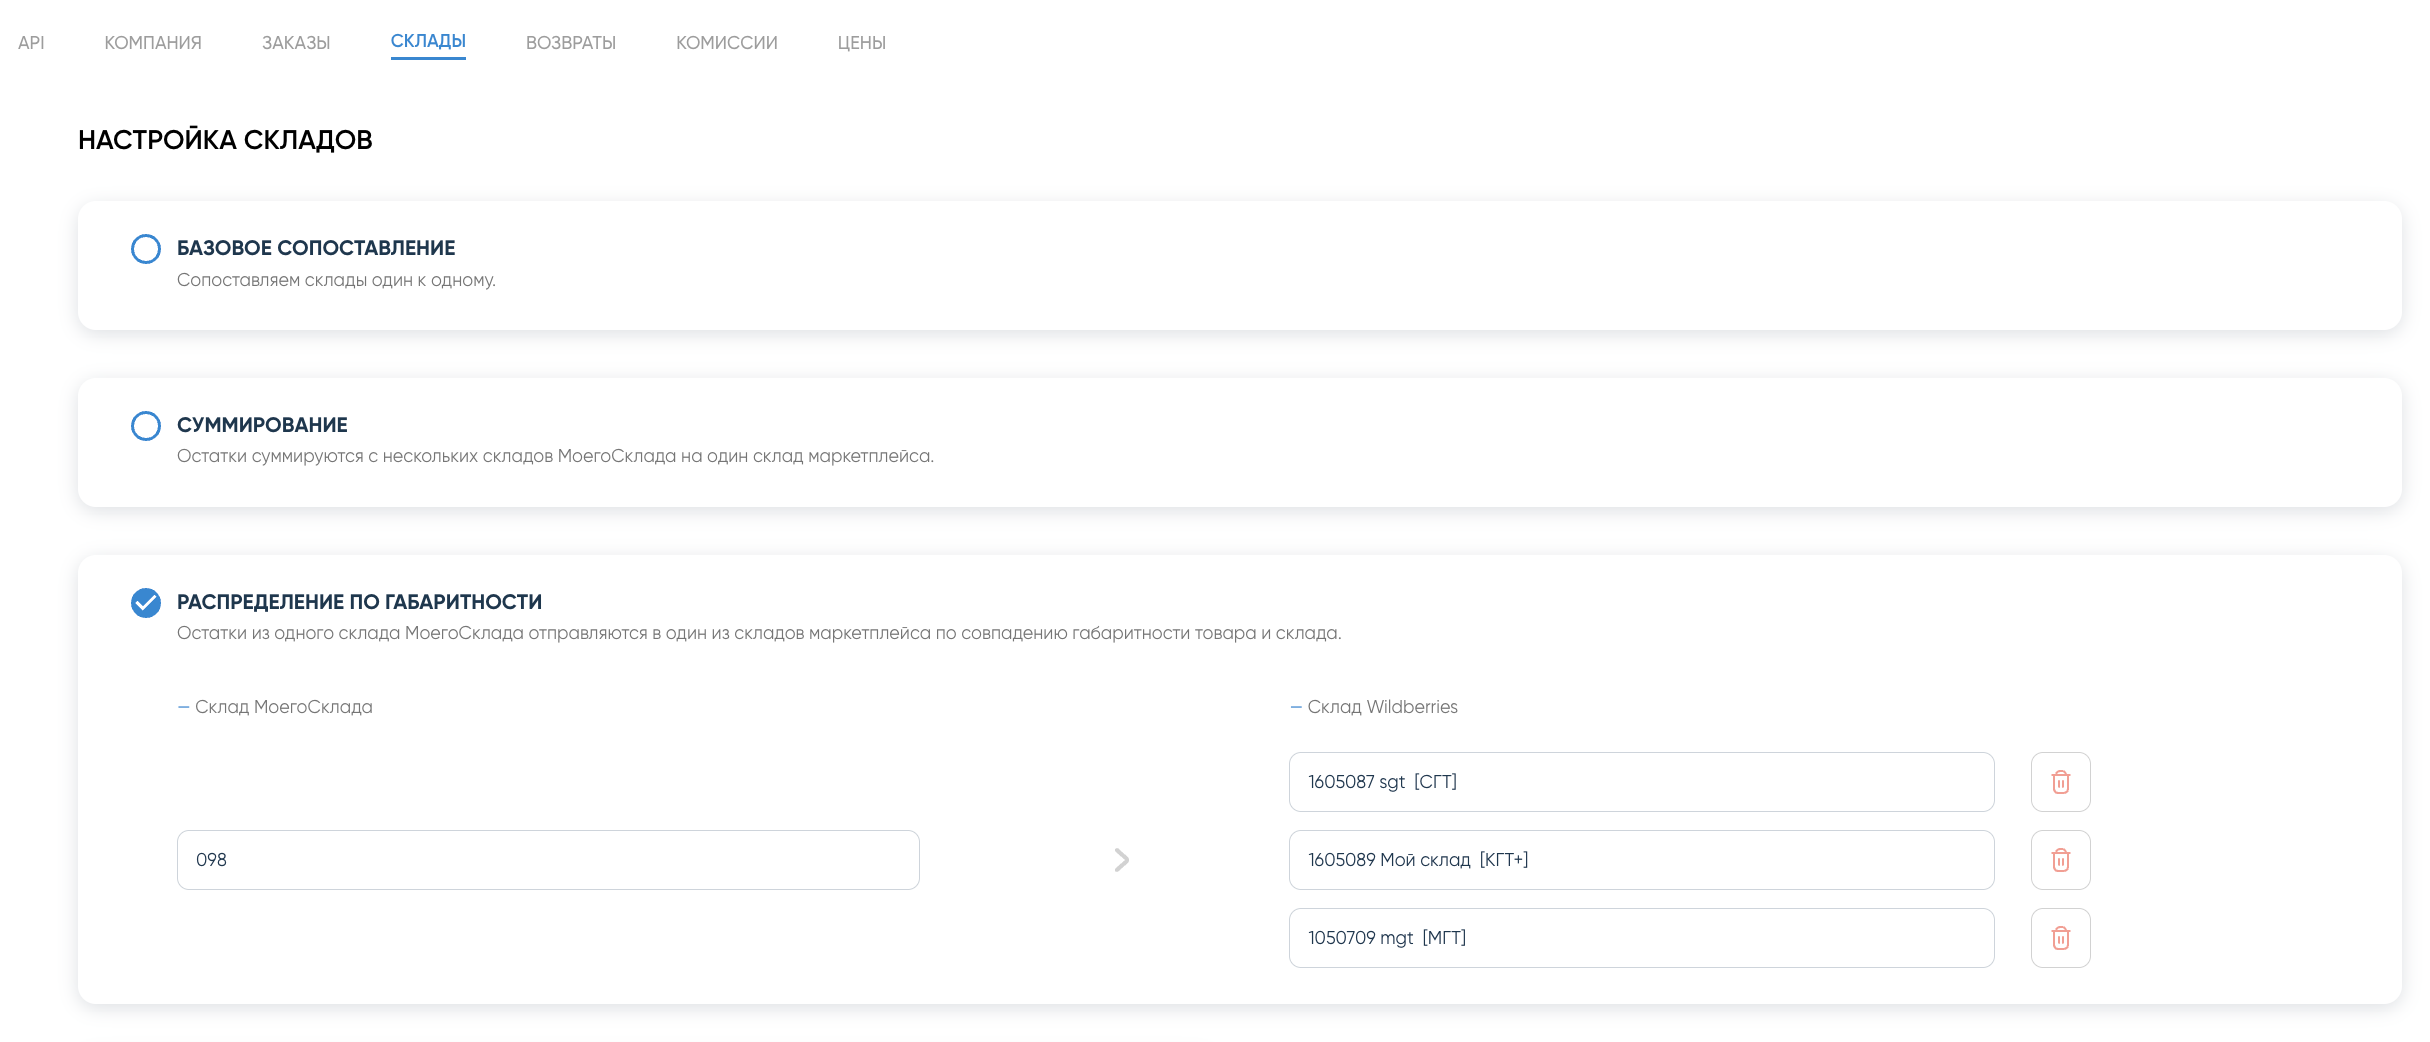The image size is (2430, 1042).
Task: Select Базовое сопоставление radio option
Action: coord(146,249)
